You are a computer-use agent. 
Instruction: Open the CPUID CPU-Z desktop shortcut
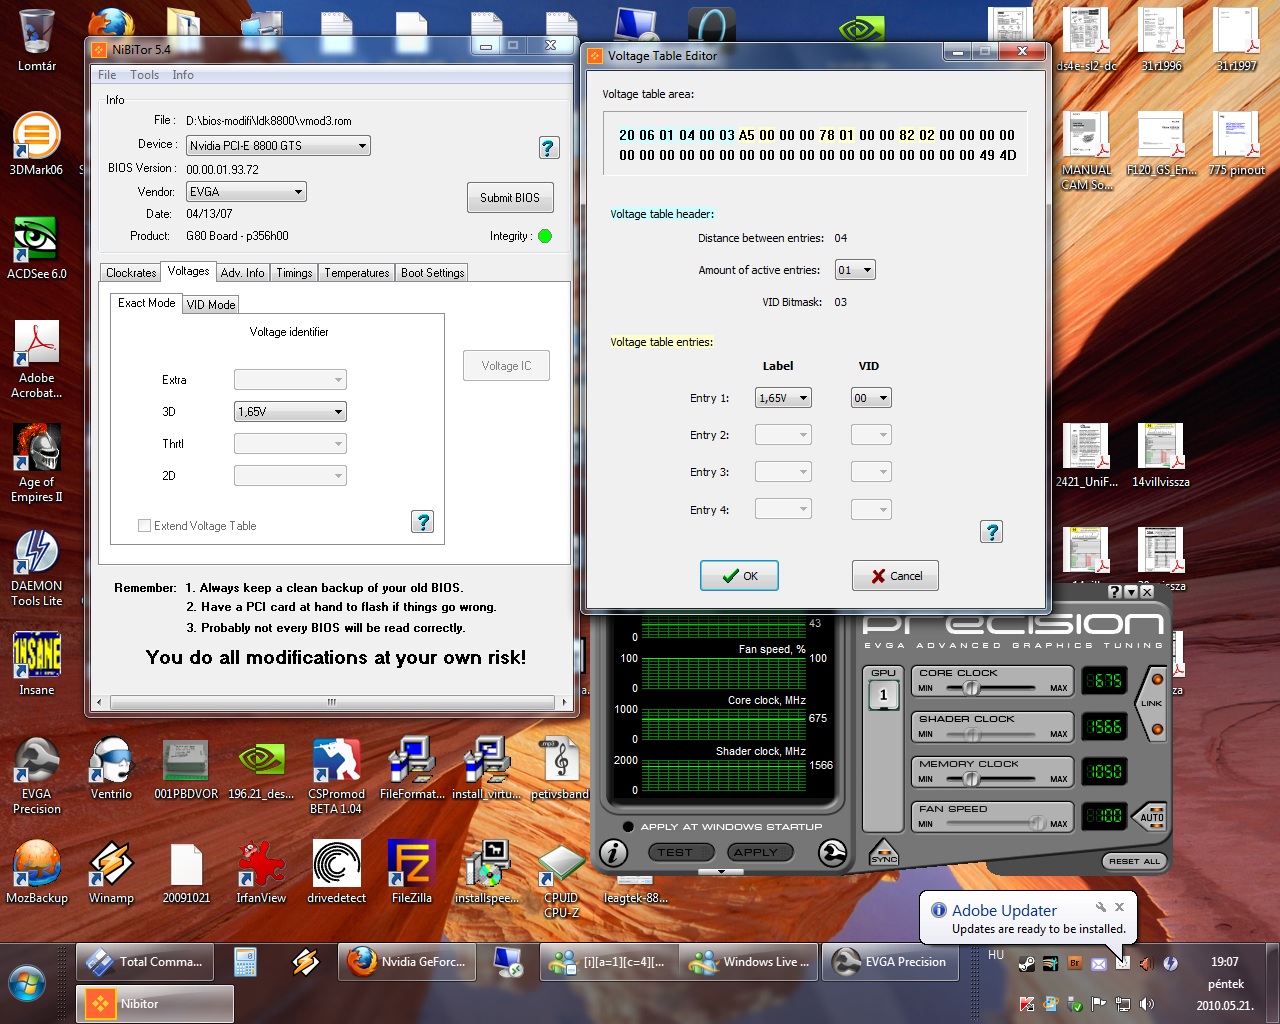click(561, 879)
